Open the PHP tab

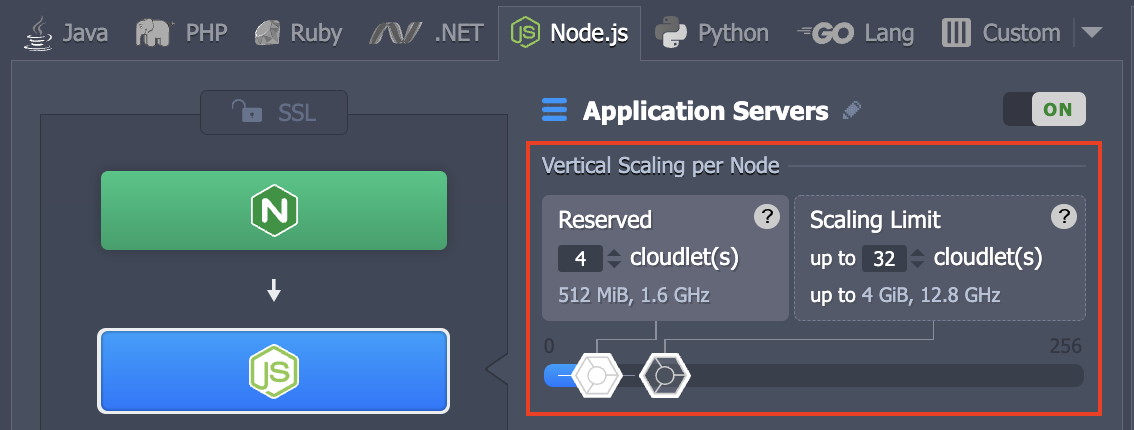click(182, 33)
